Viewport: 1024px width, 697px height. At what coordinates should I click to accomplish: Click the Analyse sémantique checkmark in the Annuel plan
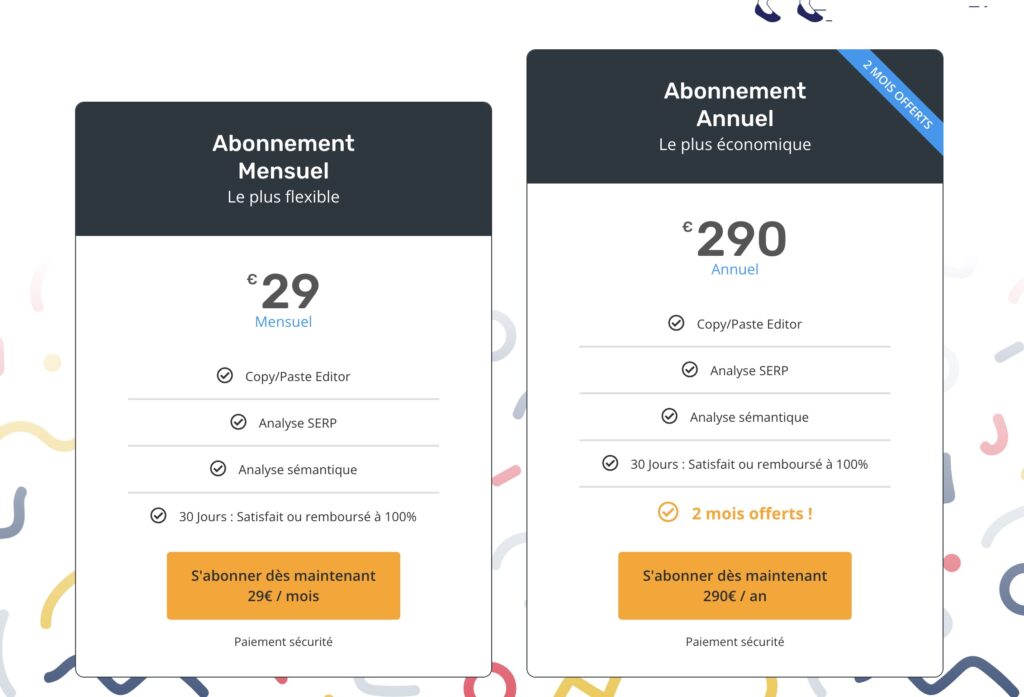[x=669, y=416]
